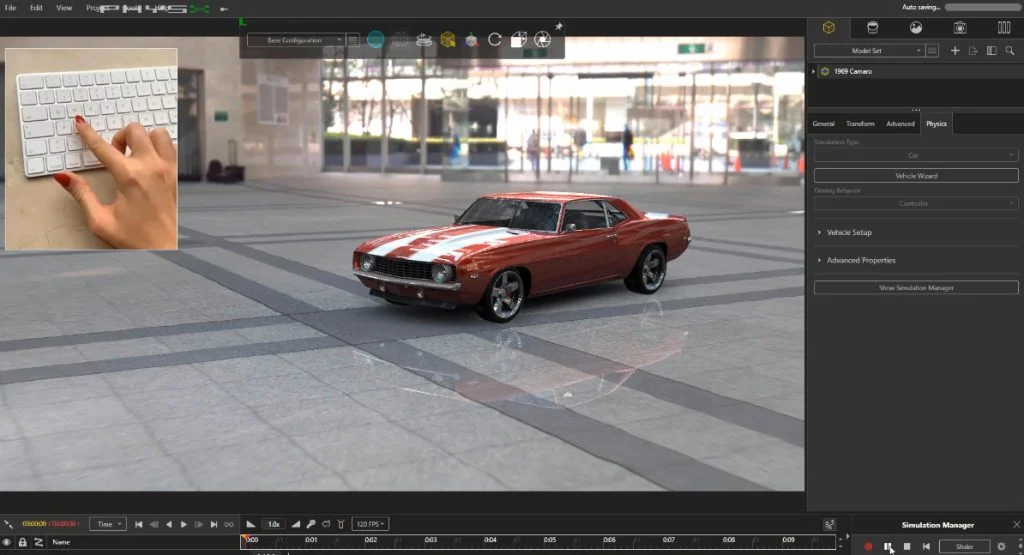Open the Simulation Manager settings gear
The image size is (1024, 555).
1001,546
